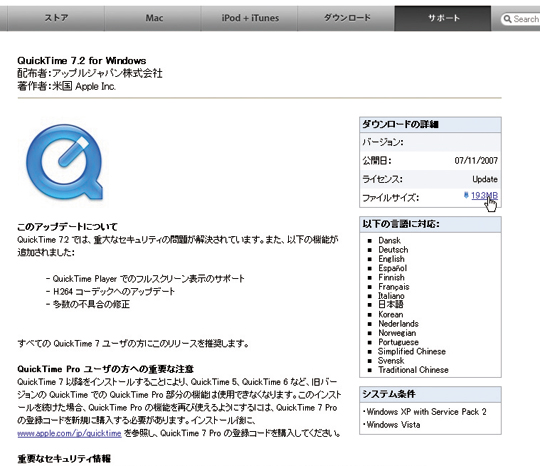Switch to the Mac tab
The image size is (540, 466).
click(154, 18)
